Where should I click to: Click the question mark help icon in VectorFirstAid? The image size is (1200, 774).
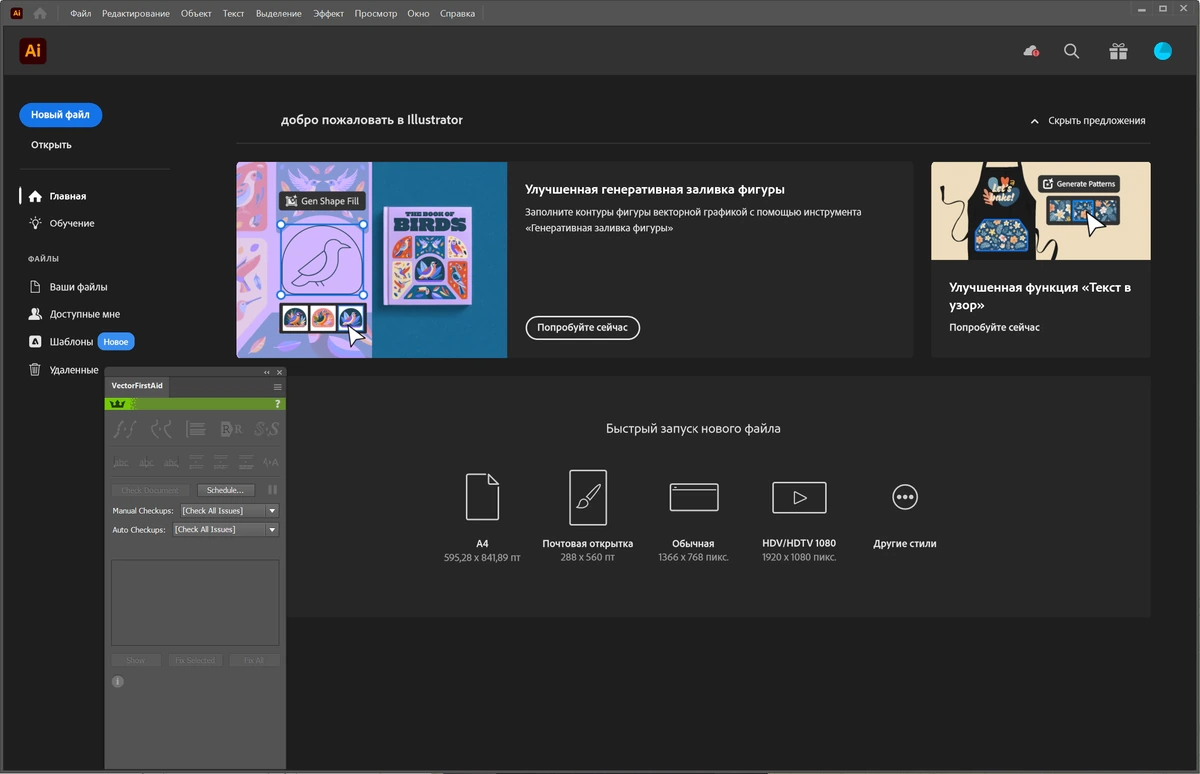click(x=277, y=404)
